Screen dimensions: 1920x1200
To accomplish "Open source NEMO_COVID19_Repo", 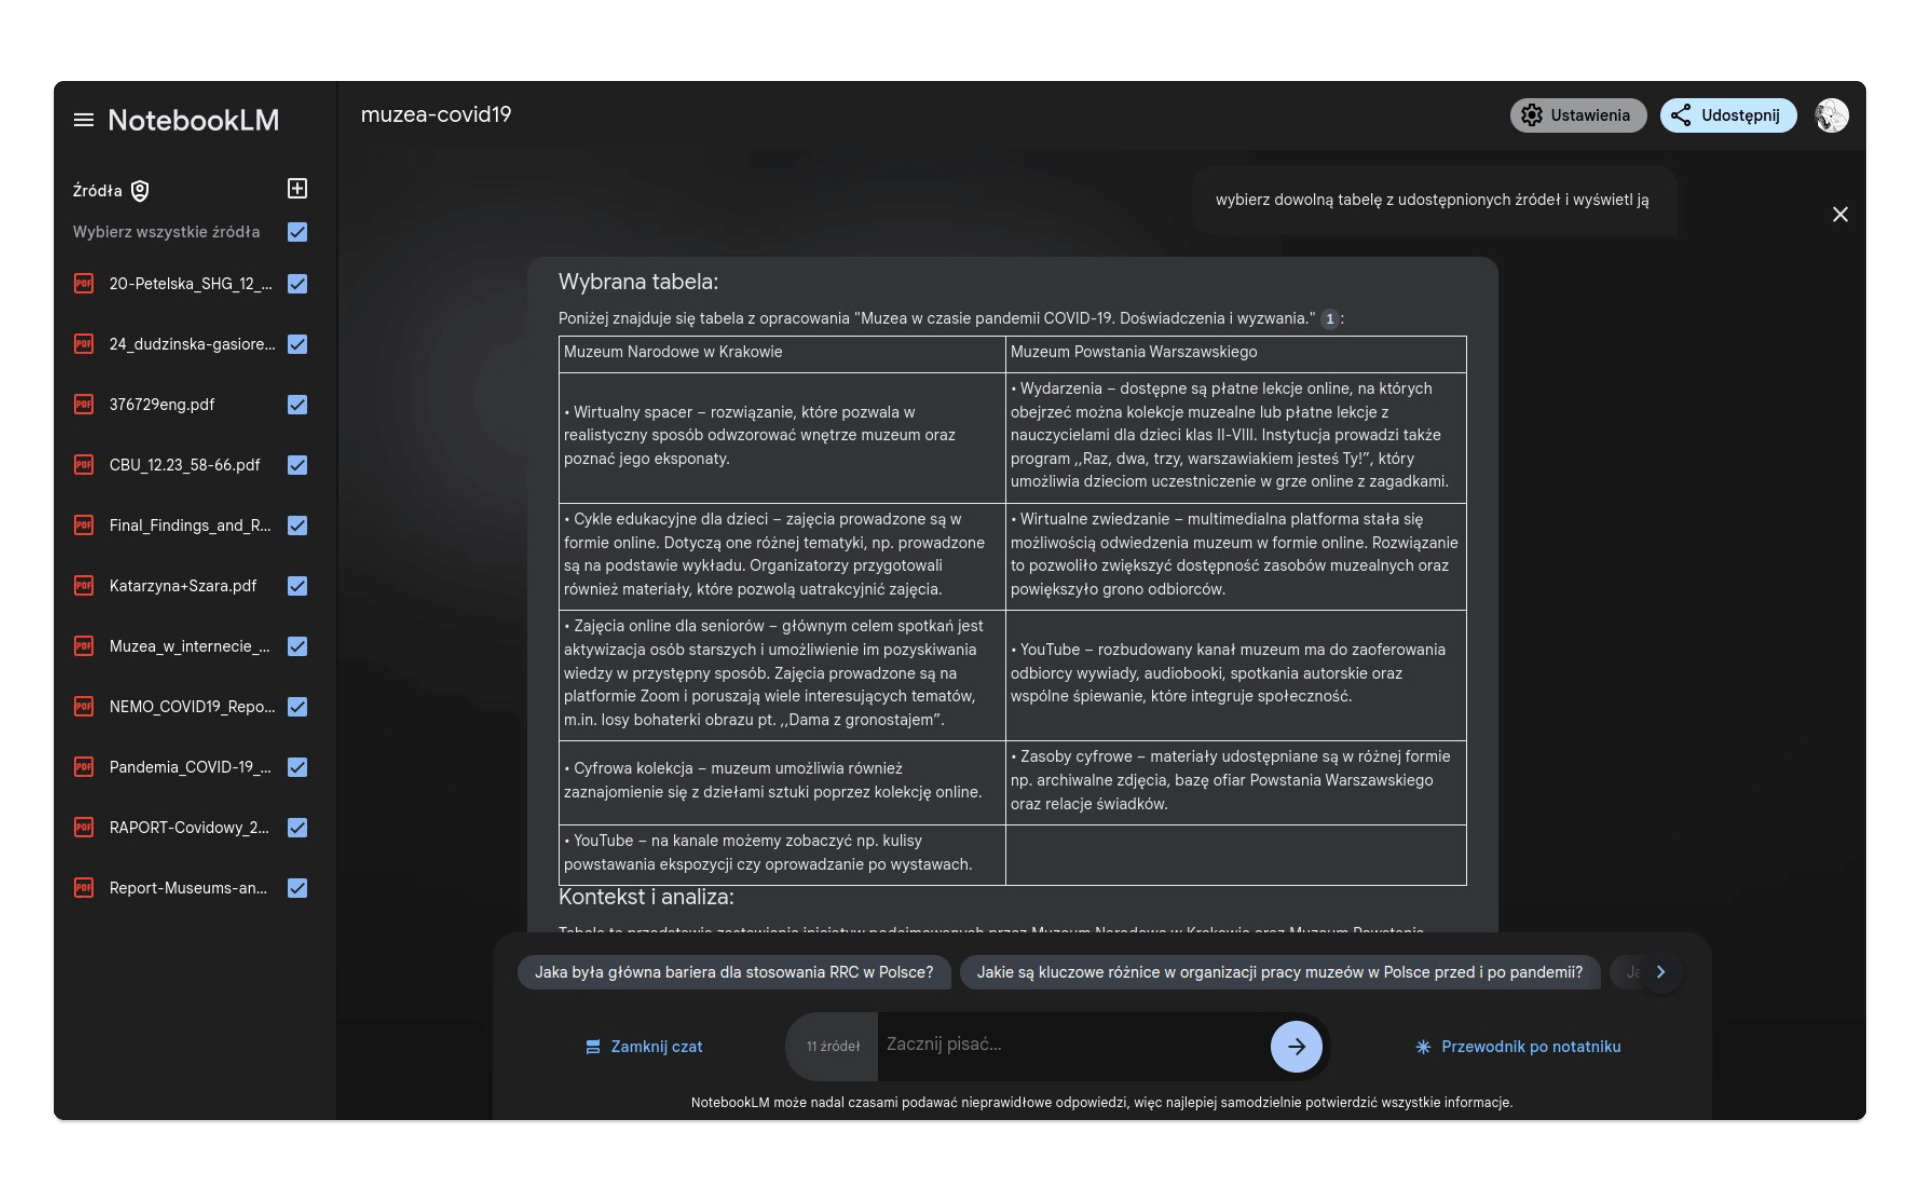I will [192, 707].
